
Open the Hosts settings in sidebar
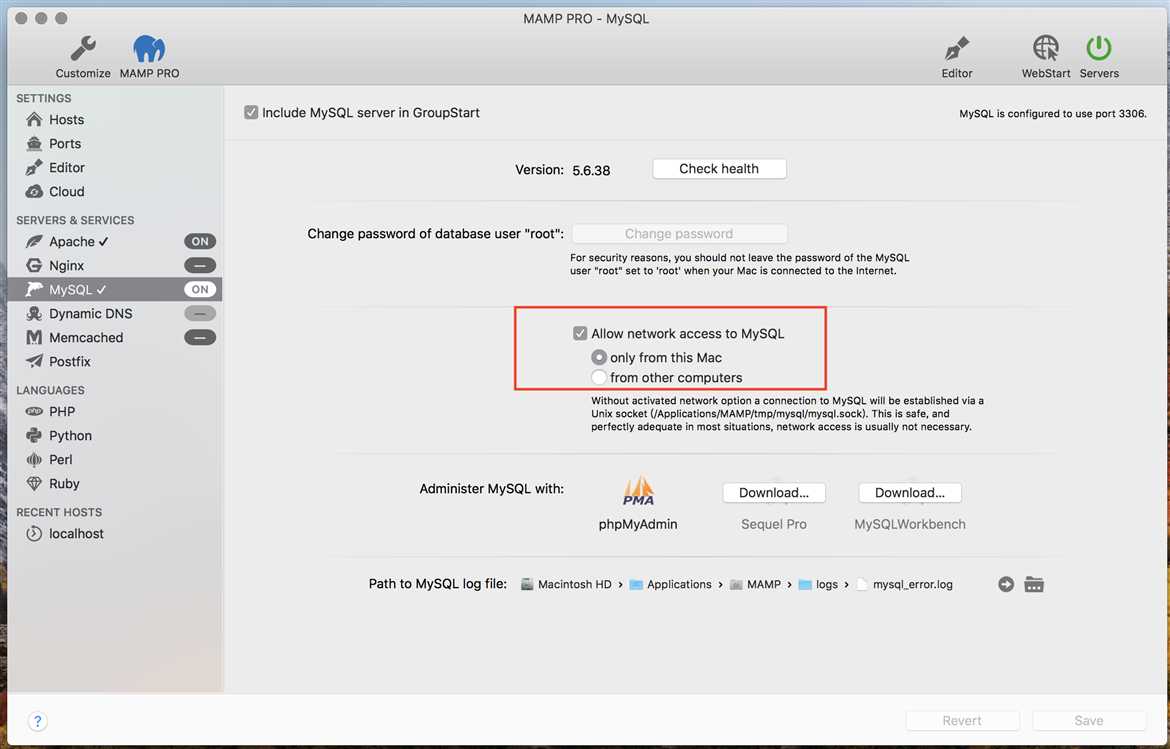coord(66,119)
